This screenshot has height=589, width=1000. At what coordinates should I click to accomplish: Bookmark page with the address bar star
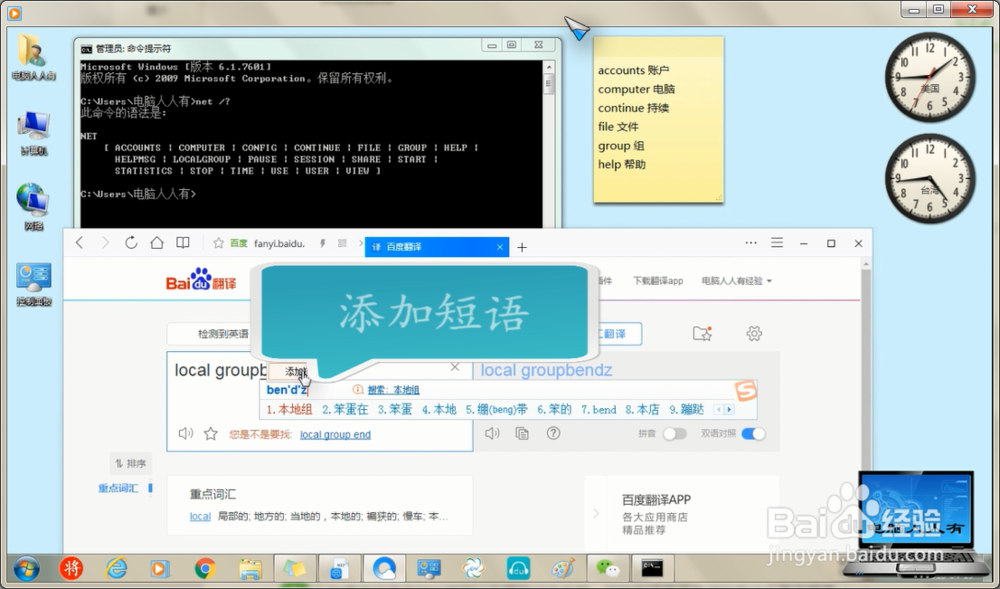click(218, 244)
